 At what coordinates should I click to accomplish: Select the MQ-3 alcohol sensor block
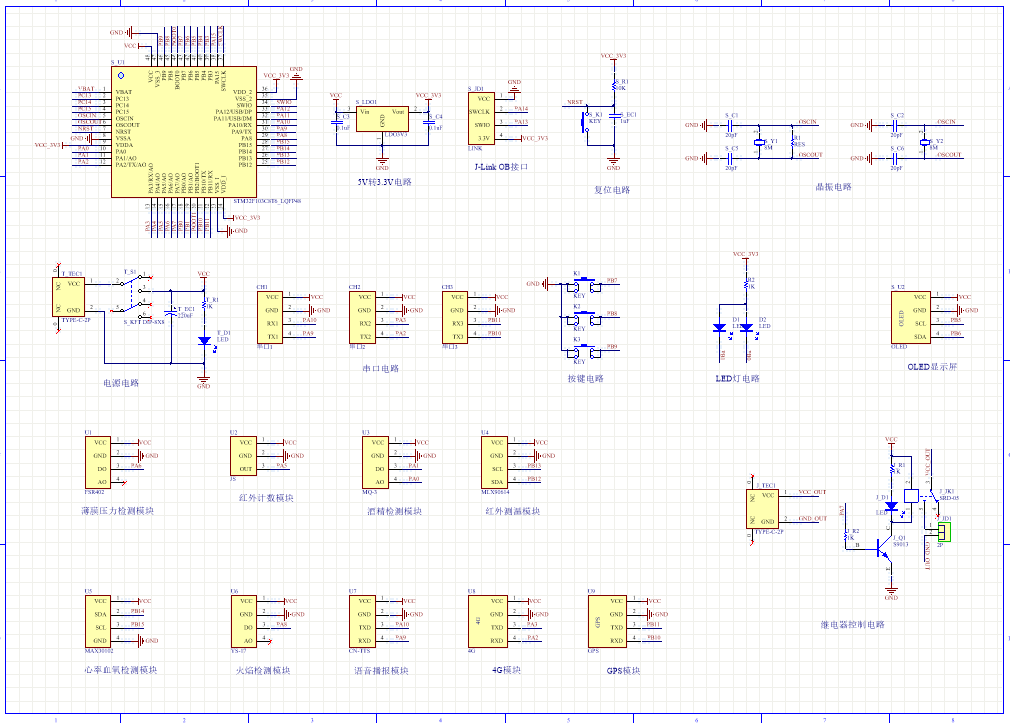tap(375, 462)
